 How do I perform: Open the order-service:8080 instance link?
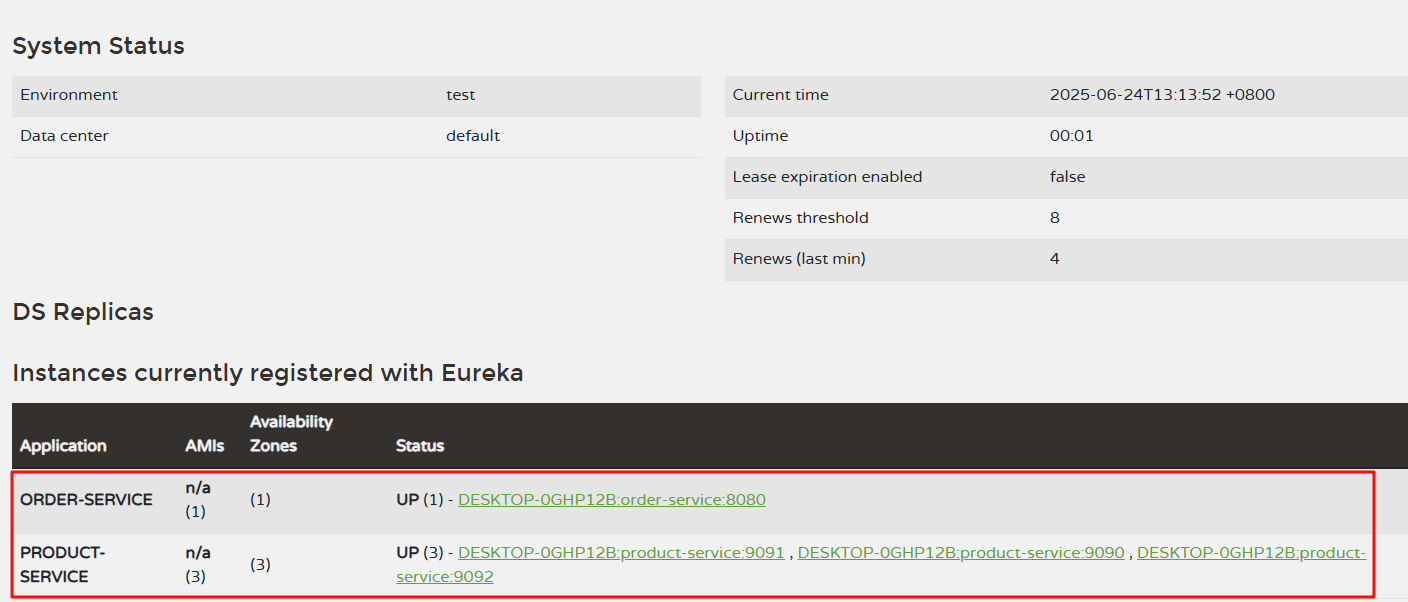(x=612, y=500)
